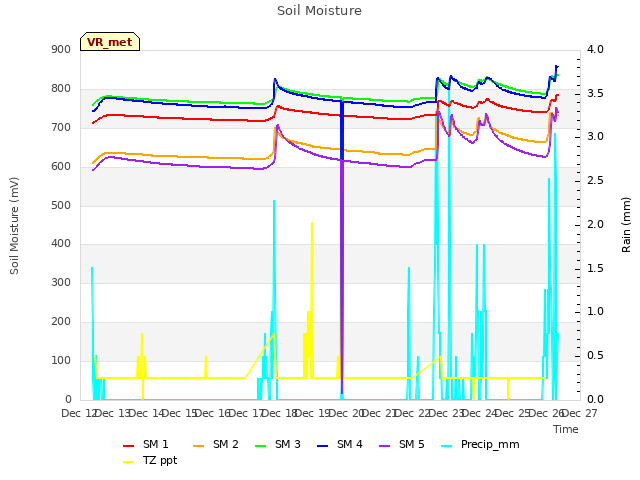Click the 4.0 rain axis value
Screen dimensions: 640x480
tap(595, 49)
